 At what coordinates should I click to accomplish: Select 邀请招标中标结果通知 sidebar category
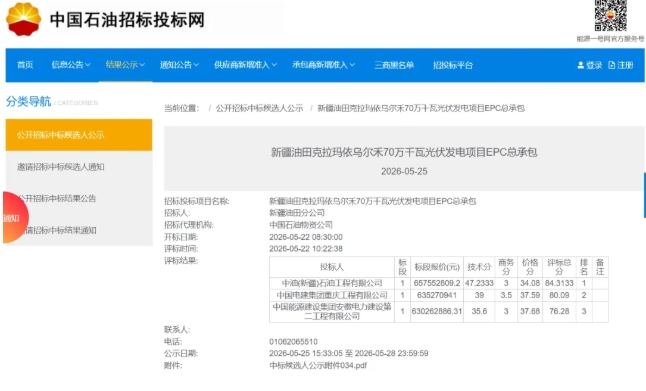79,230
